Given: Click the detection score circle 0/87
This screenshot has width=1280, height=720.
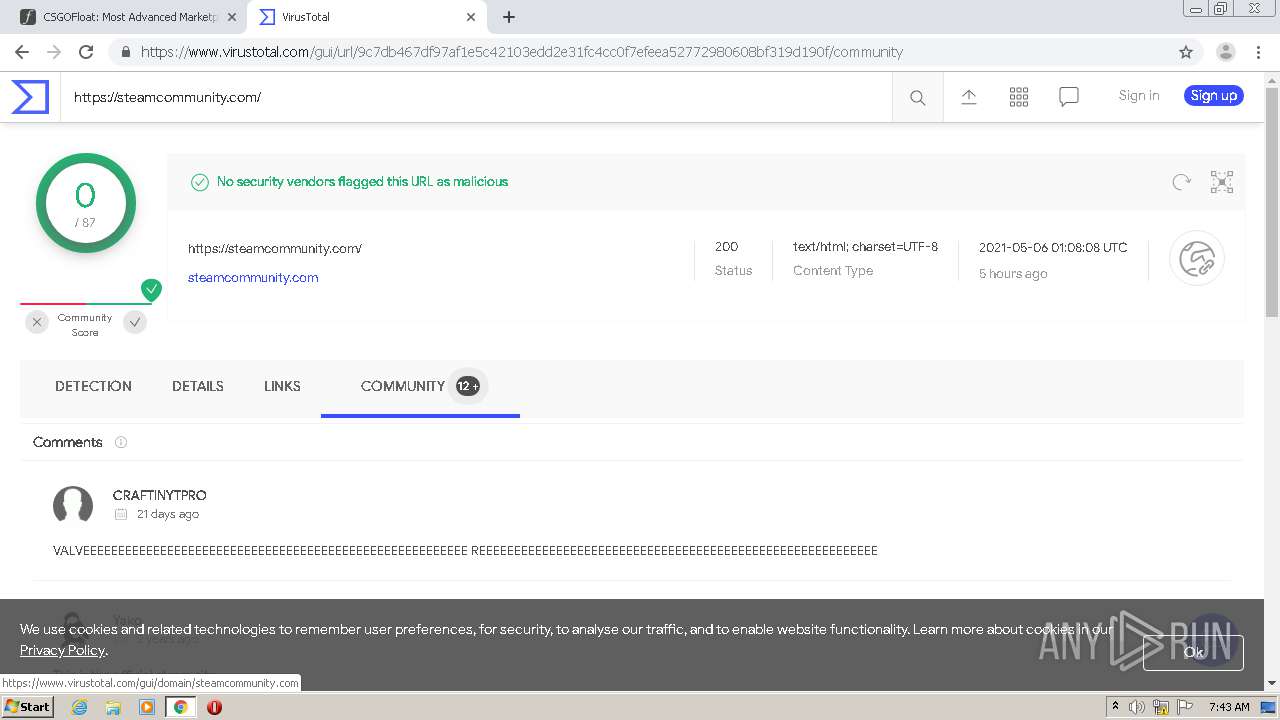Looking at the screenshot, I should coord(86,203).
